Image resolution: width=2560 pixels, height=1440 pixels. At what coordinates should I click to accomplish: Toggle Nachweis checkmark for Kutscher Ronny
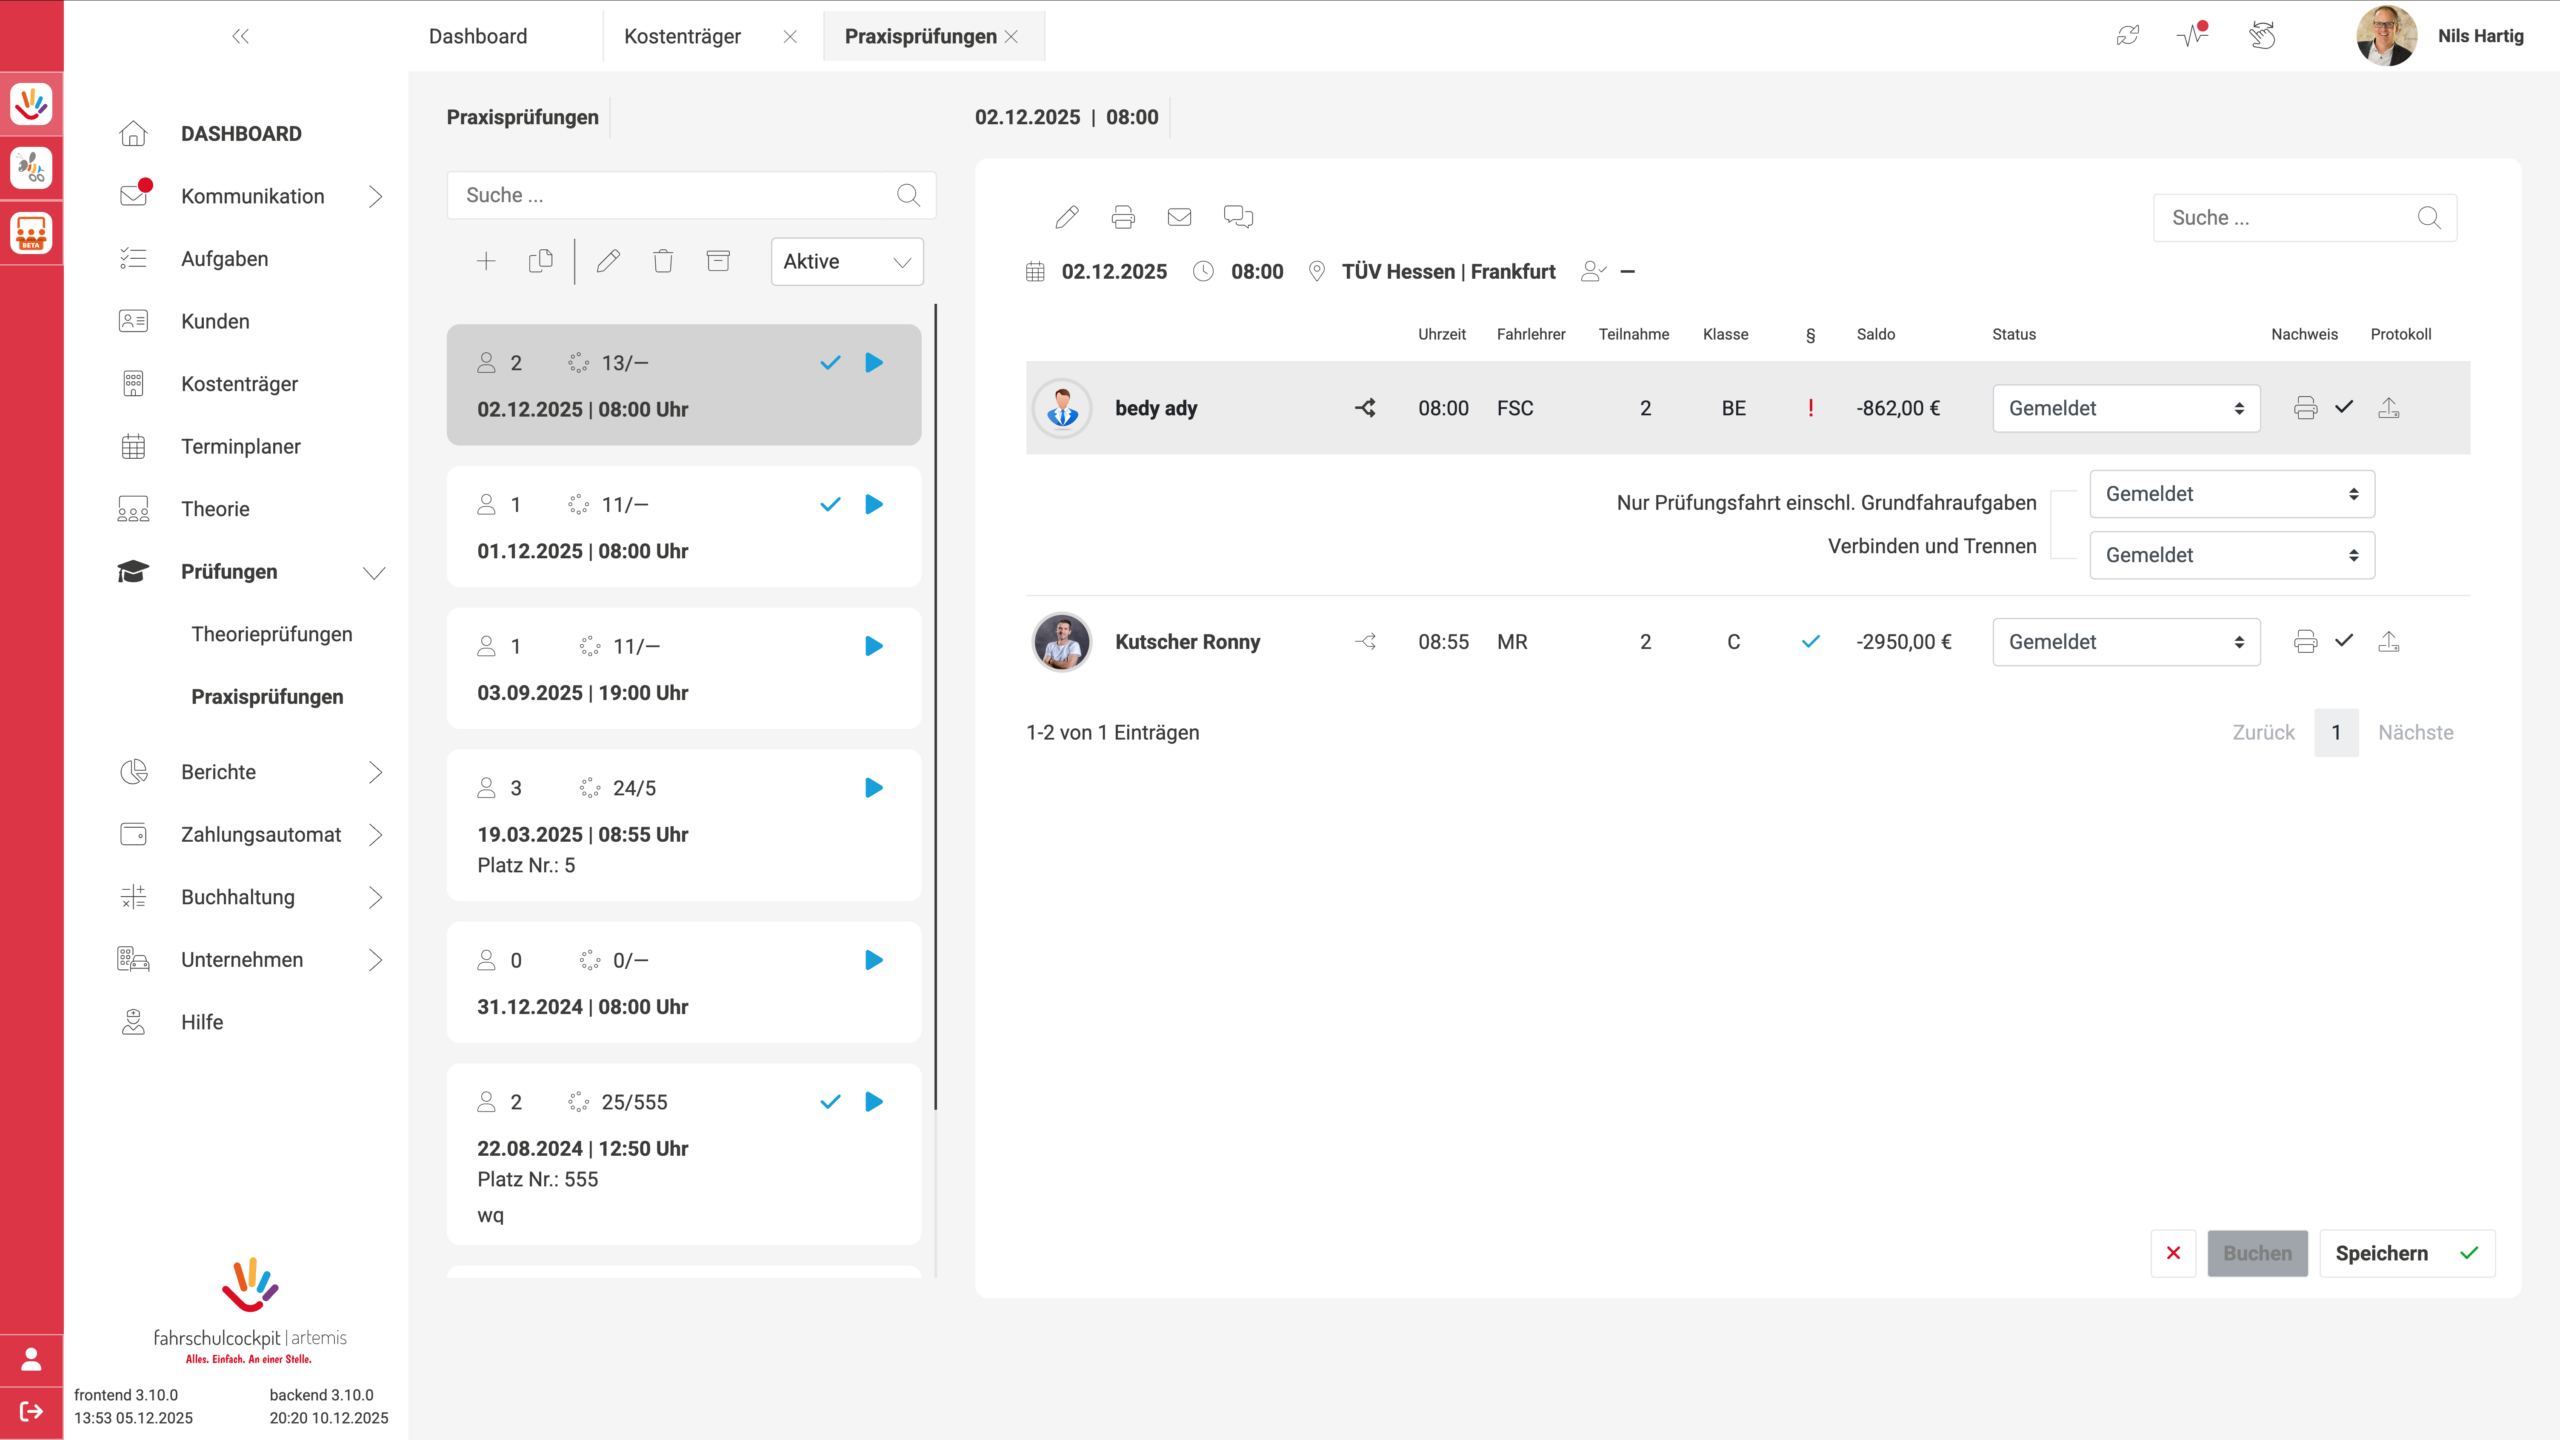pyautogui.click(x=2345, y=641)
